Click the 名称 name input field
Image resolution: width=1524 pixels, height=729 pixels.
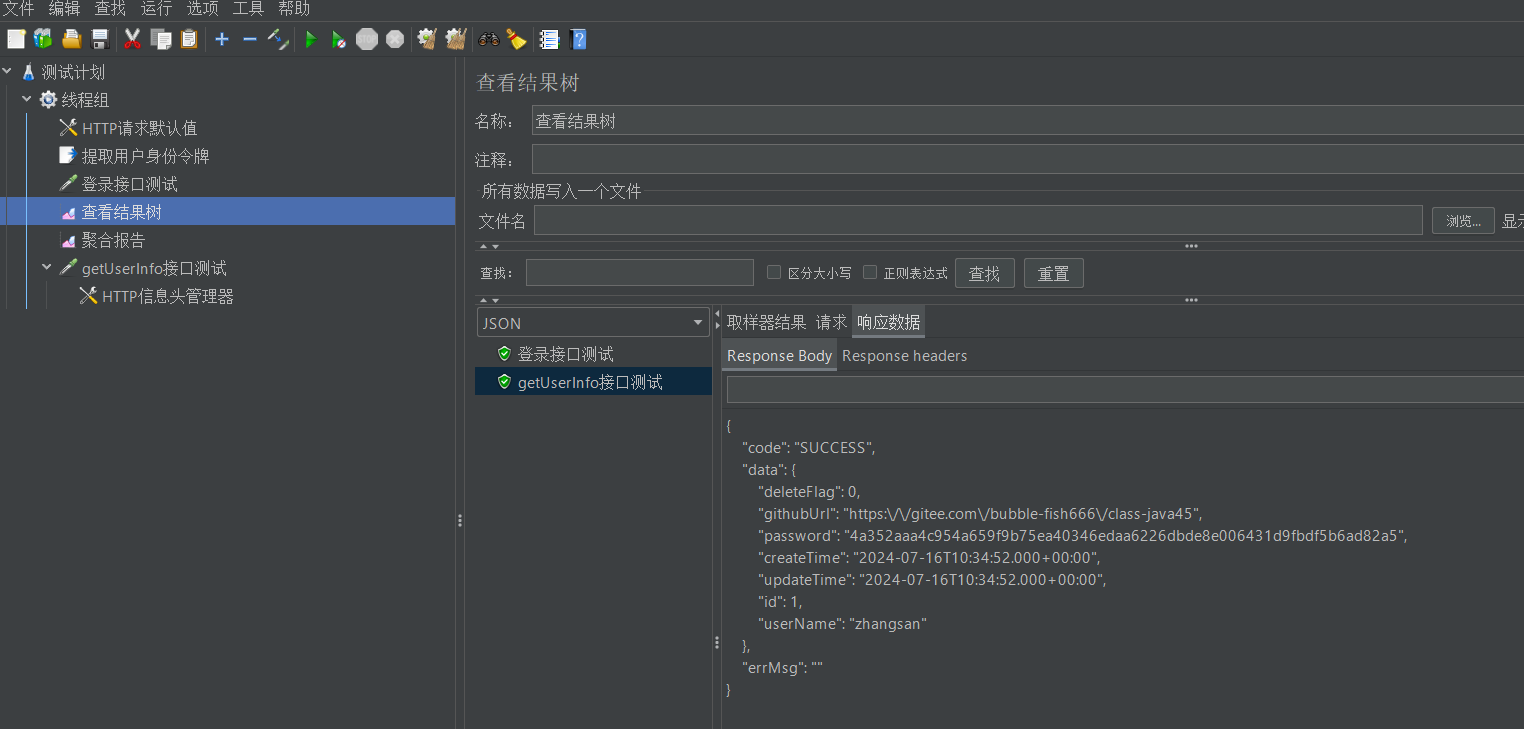tap(1027, 121)
